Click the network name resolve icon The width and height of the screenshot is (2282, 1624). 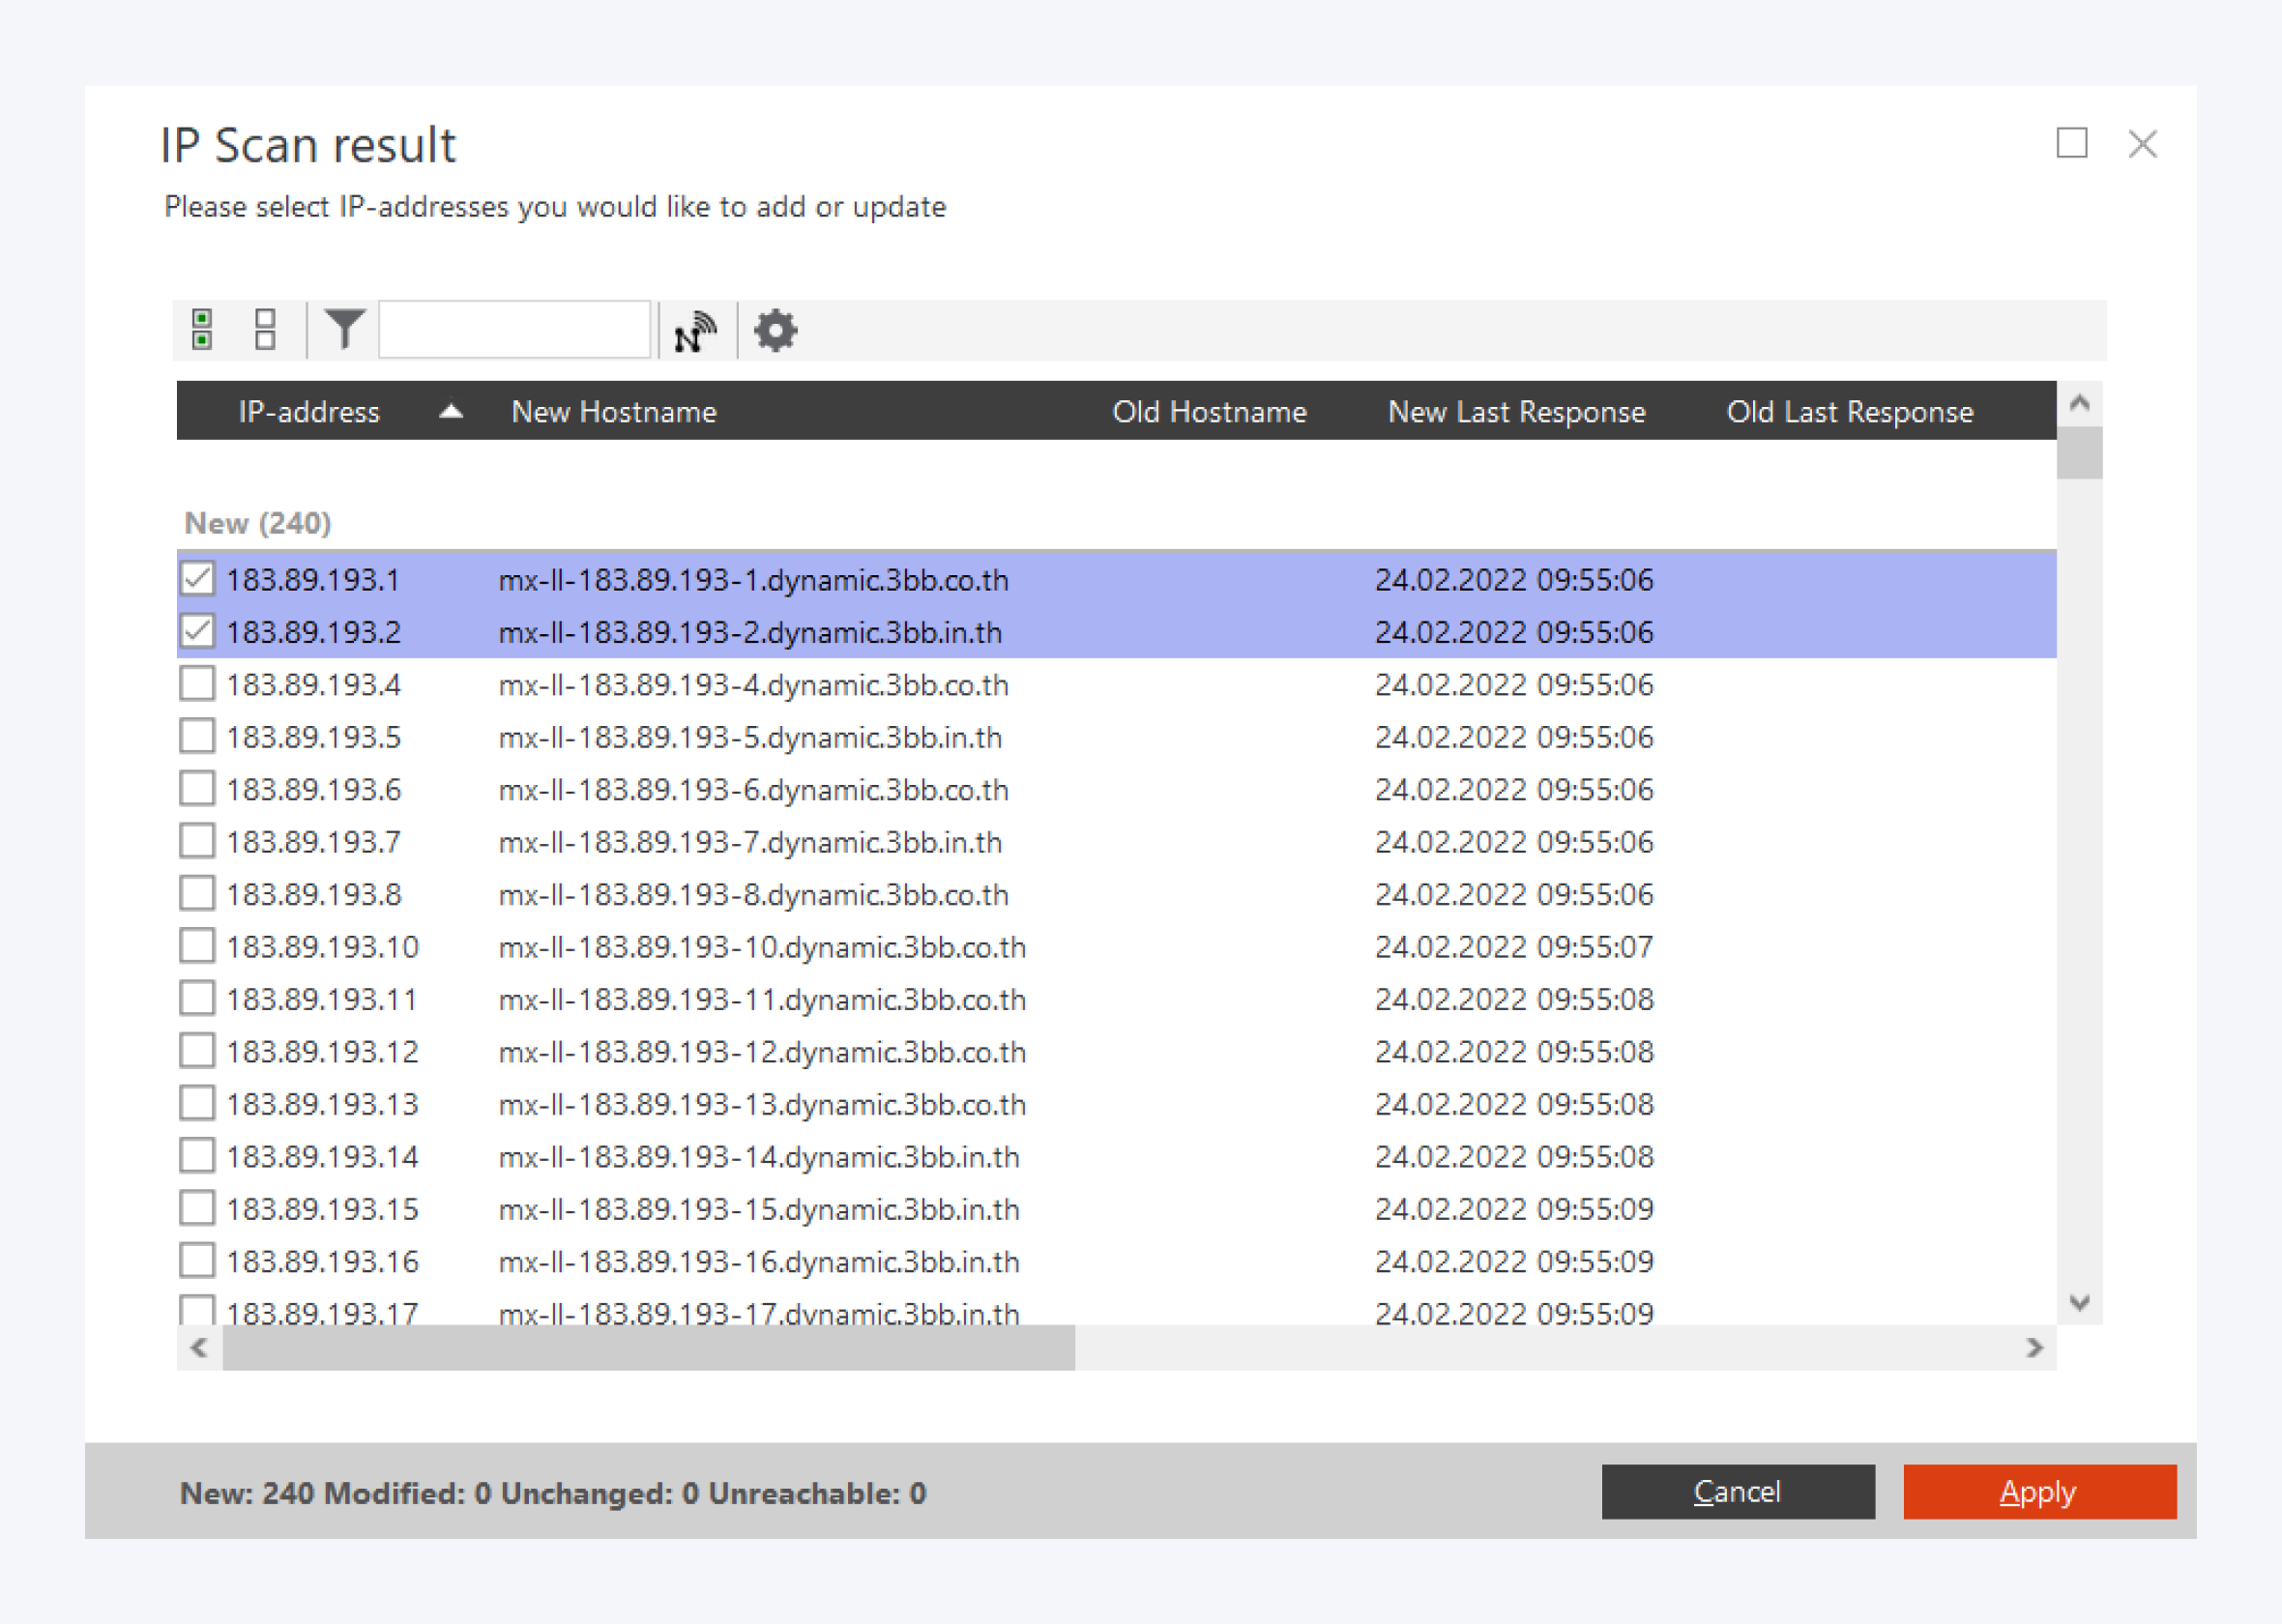click(695, 331)
